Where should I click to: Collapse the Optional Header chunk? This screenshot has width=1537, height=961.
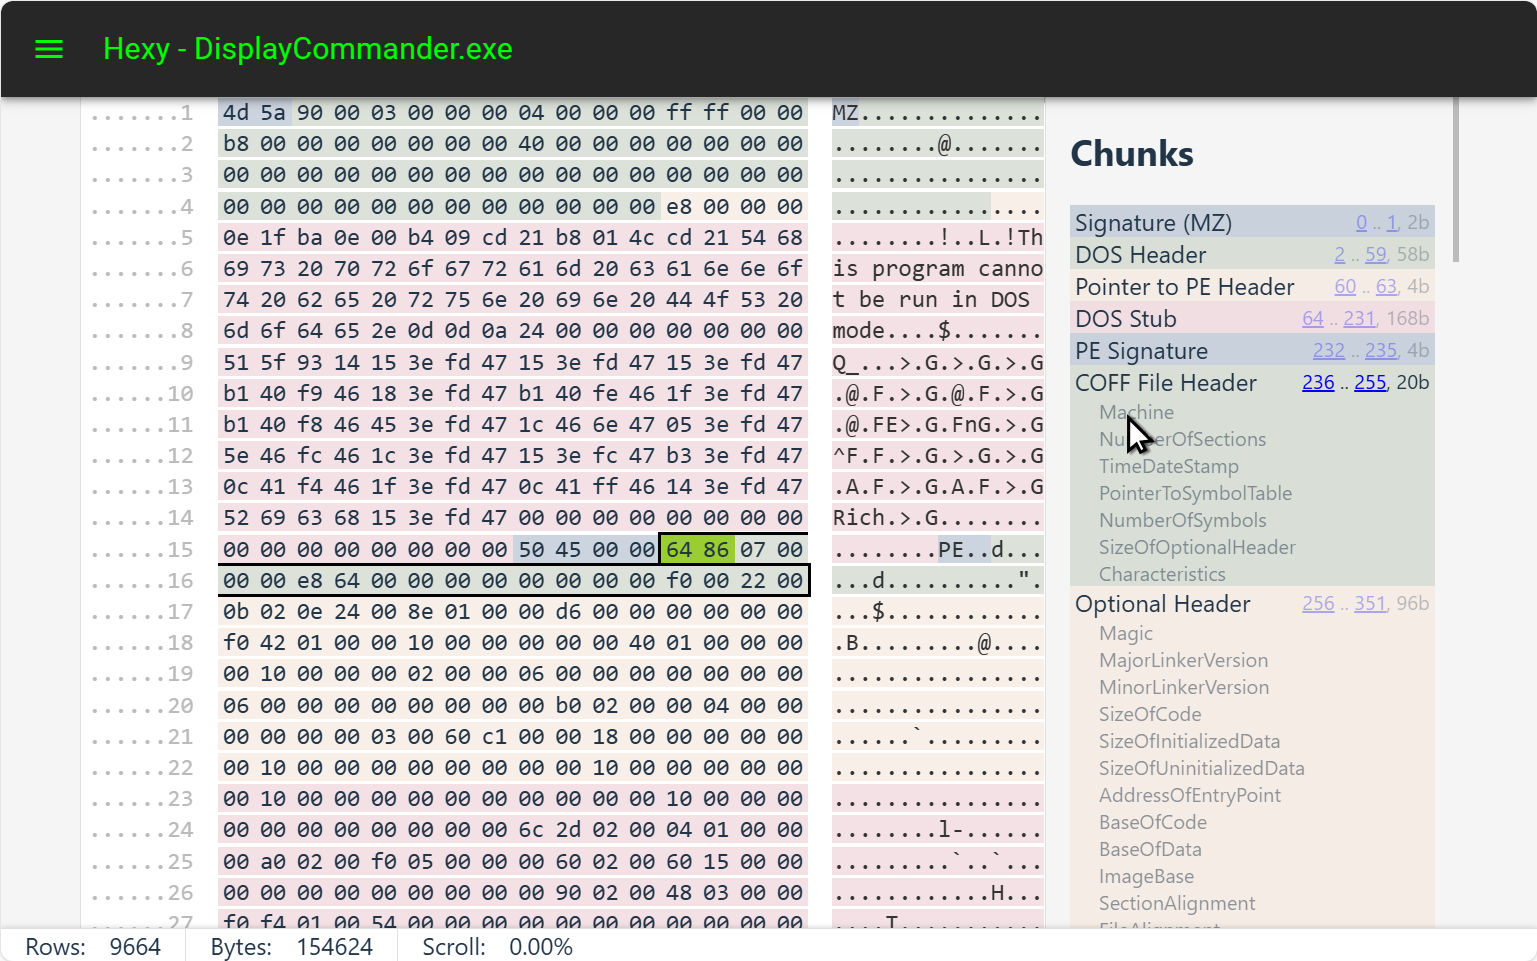click(1162, 603)
